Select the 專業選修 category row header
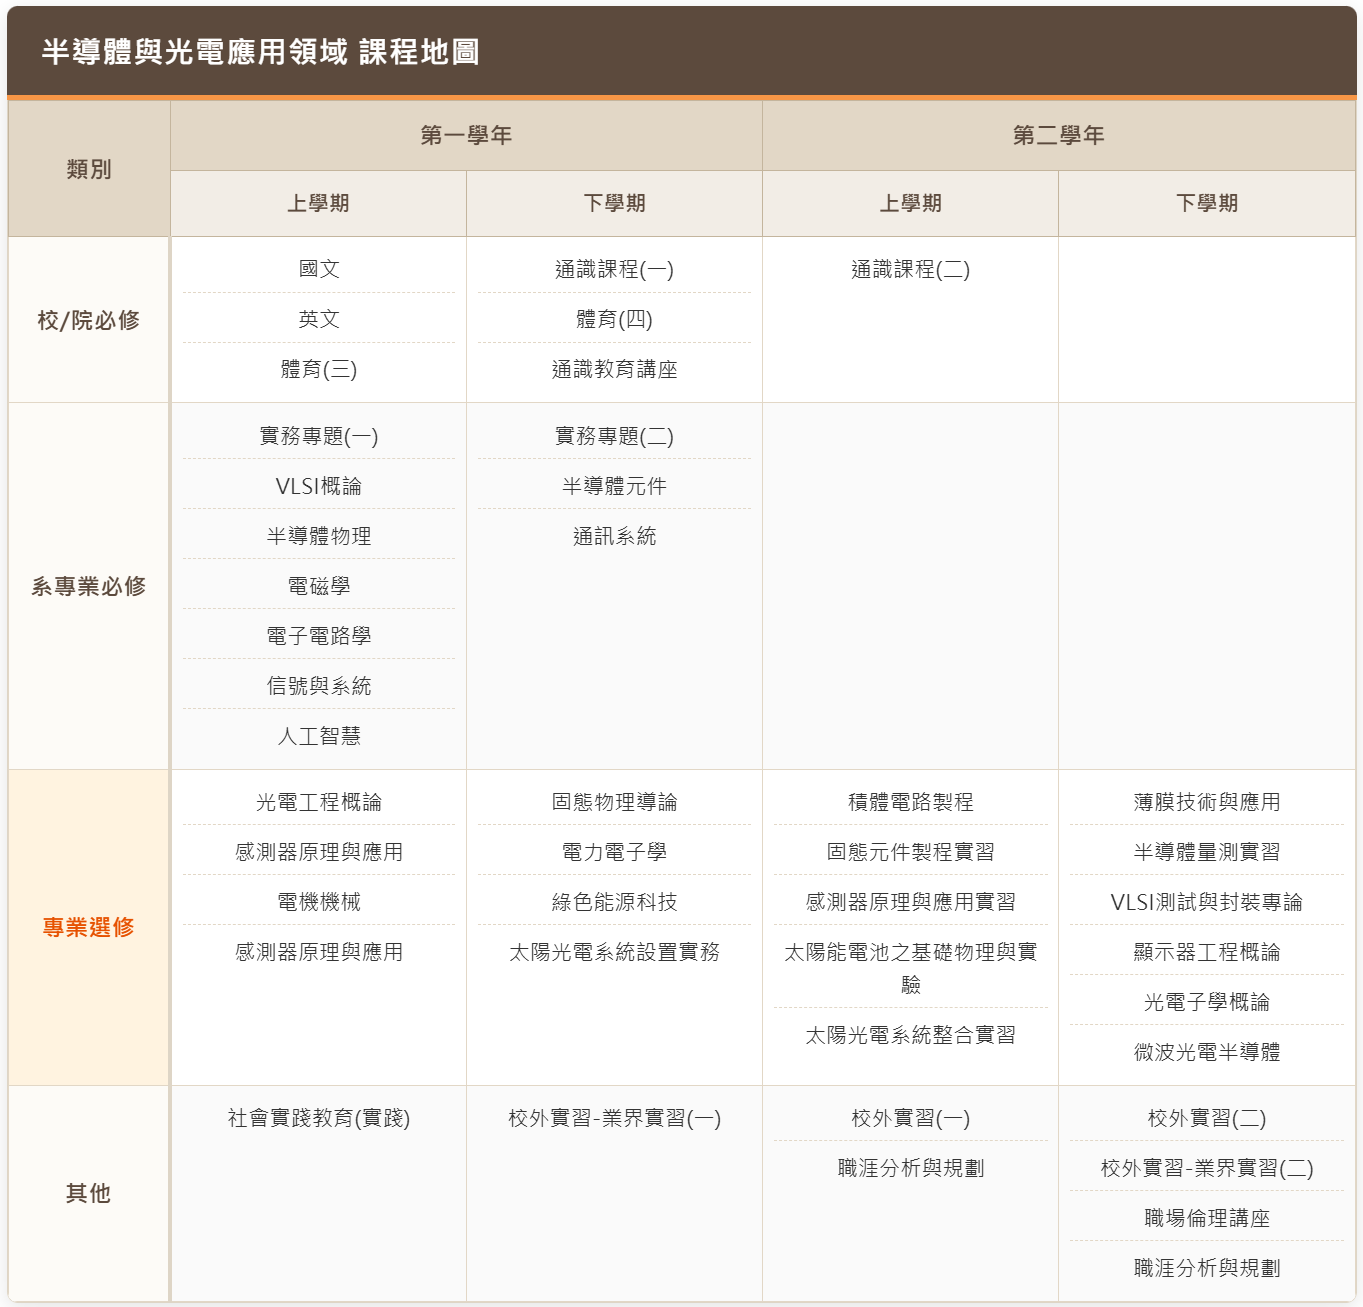Image resolution: width=1363 pixels, height=1307 pixels. click(88, 927)
